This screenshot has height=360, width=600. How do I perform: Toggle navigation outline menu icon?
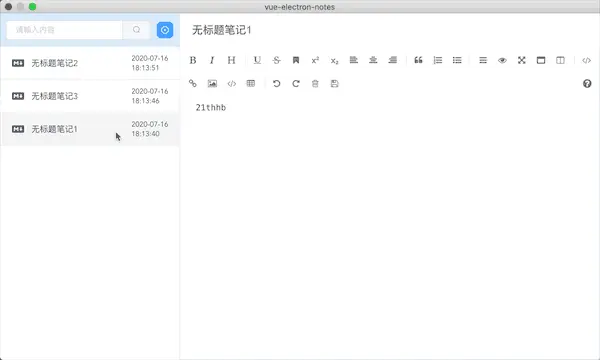[x=483, y=60]
